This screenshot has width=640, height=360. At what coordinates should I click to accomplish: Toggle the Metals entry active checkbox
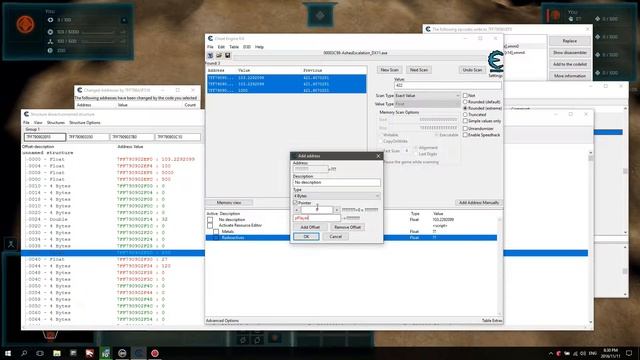click(216, 231)
